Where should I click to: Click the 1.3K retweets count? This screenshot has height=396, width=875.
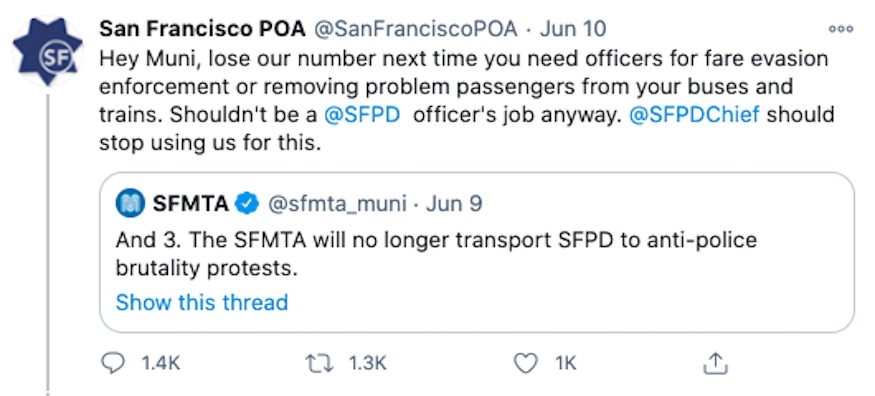click(367, 364)
